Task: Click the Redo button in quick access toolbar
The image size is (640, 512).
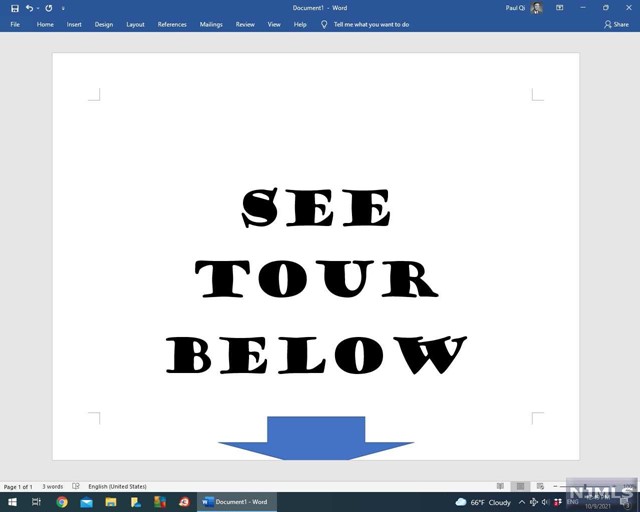Action: 48,8
